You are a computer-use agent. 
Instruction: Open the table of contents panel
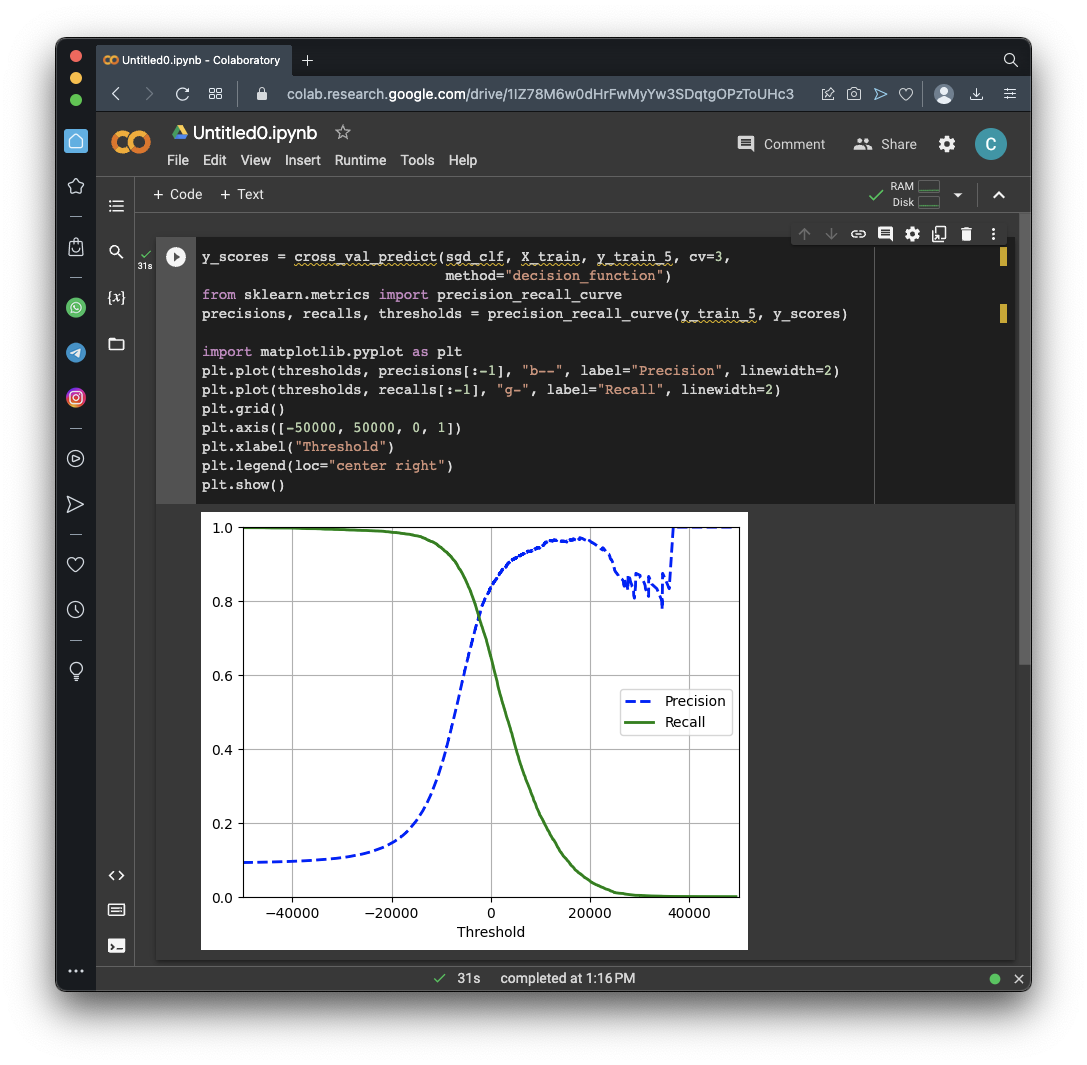coord(116,206)
